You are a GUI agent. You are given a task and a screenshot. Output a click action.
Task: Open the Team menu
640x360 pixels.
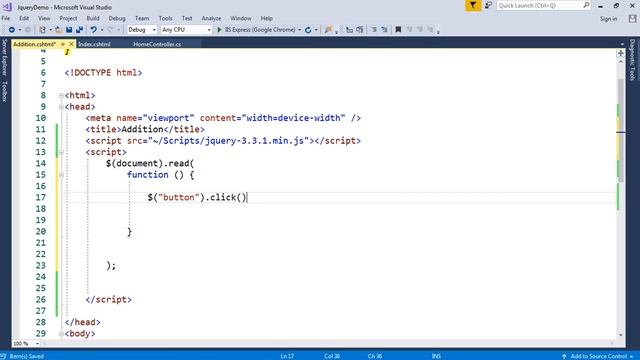coord(142,18)
